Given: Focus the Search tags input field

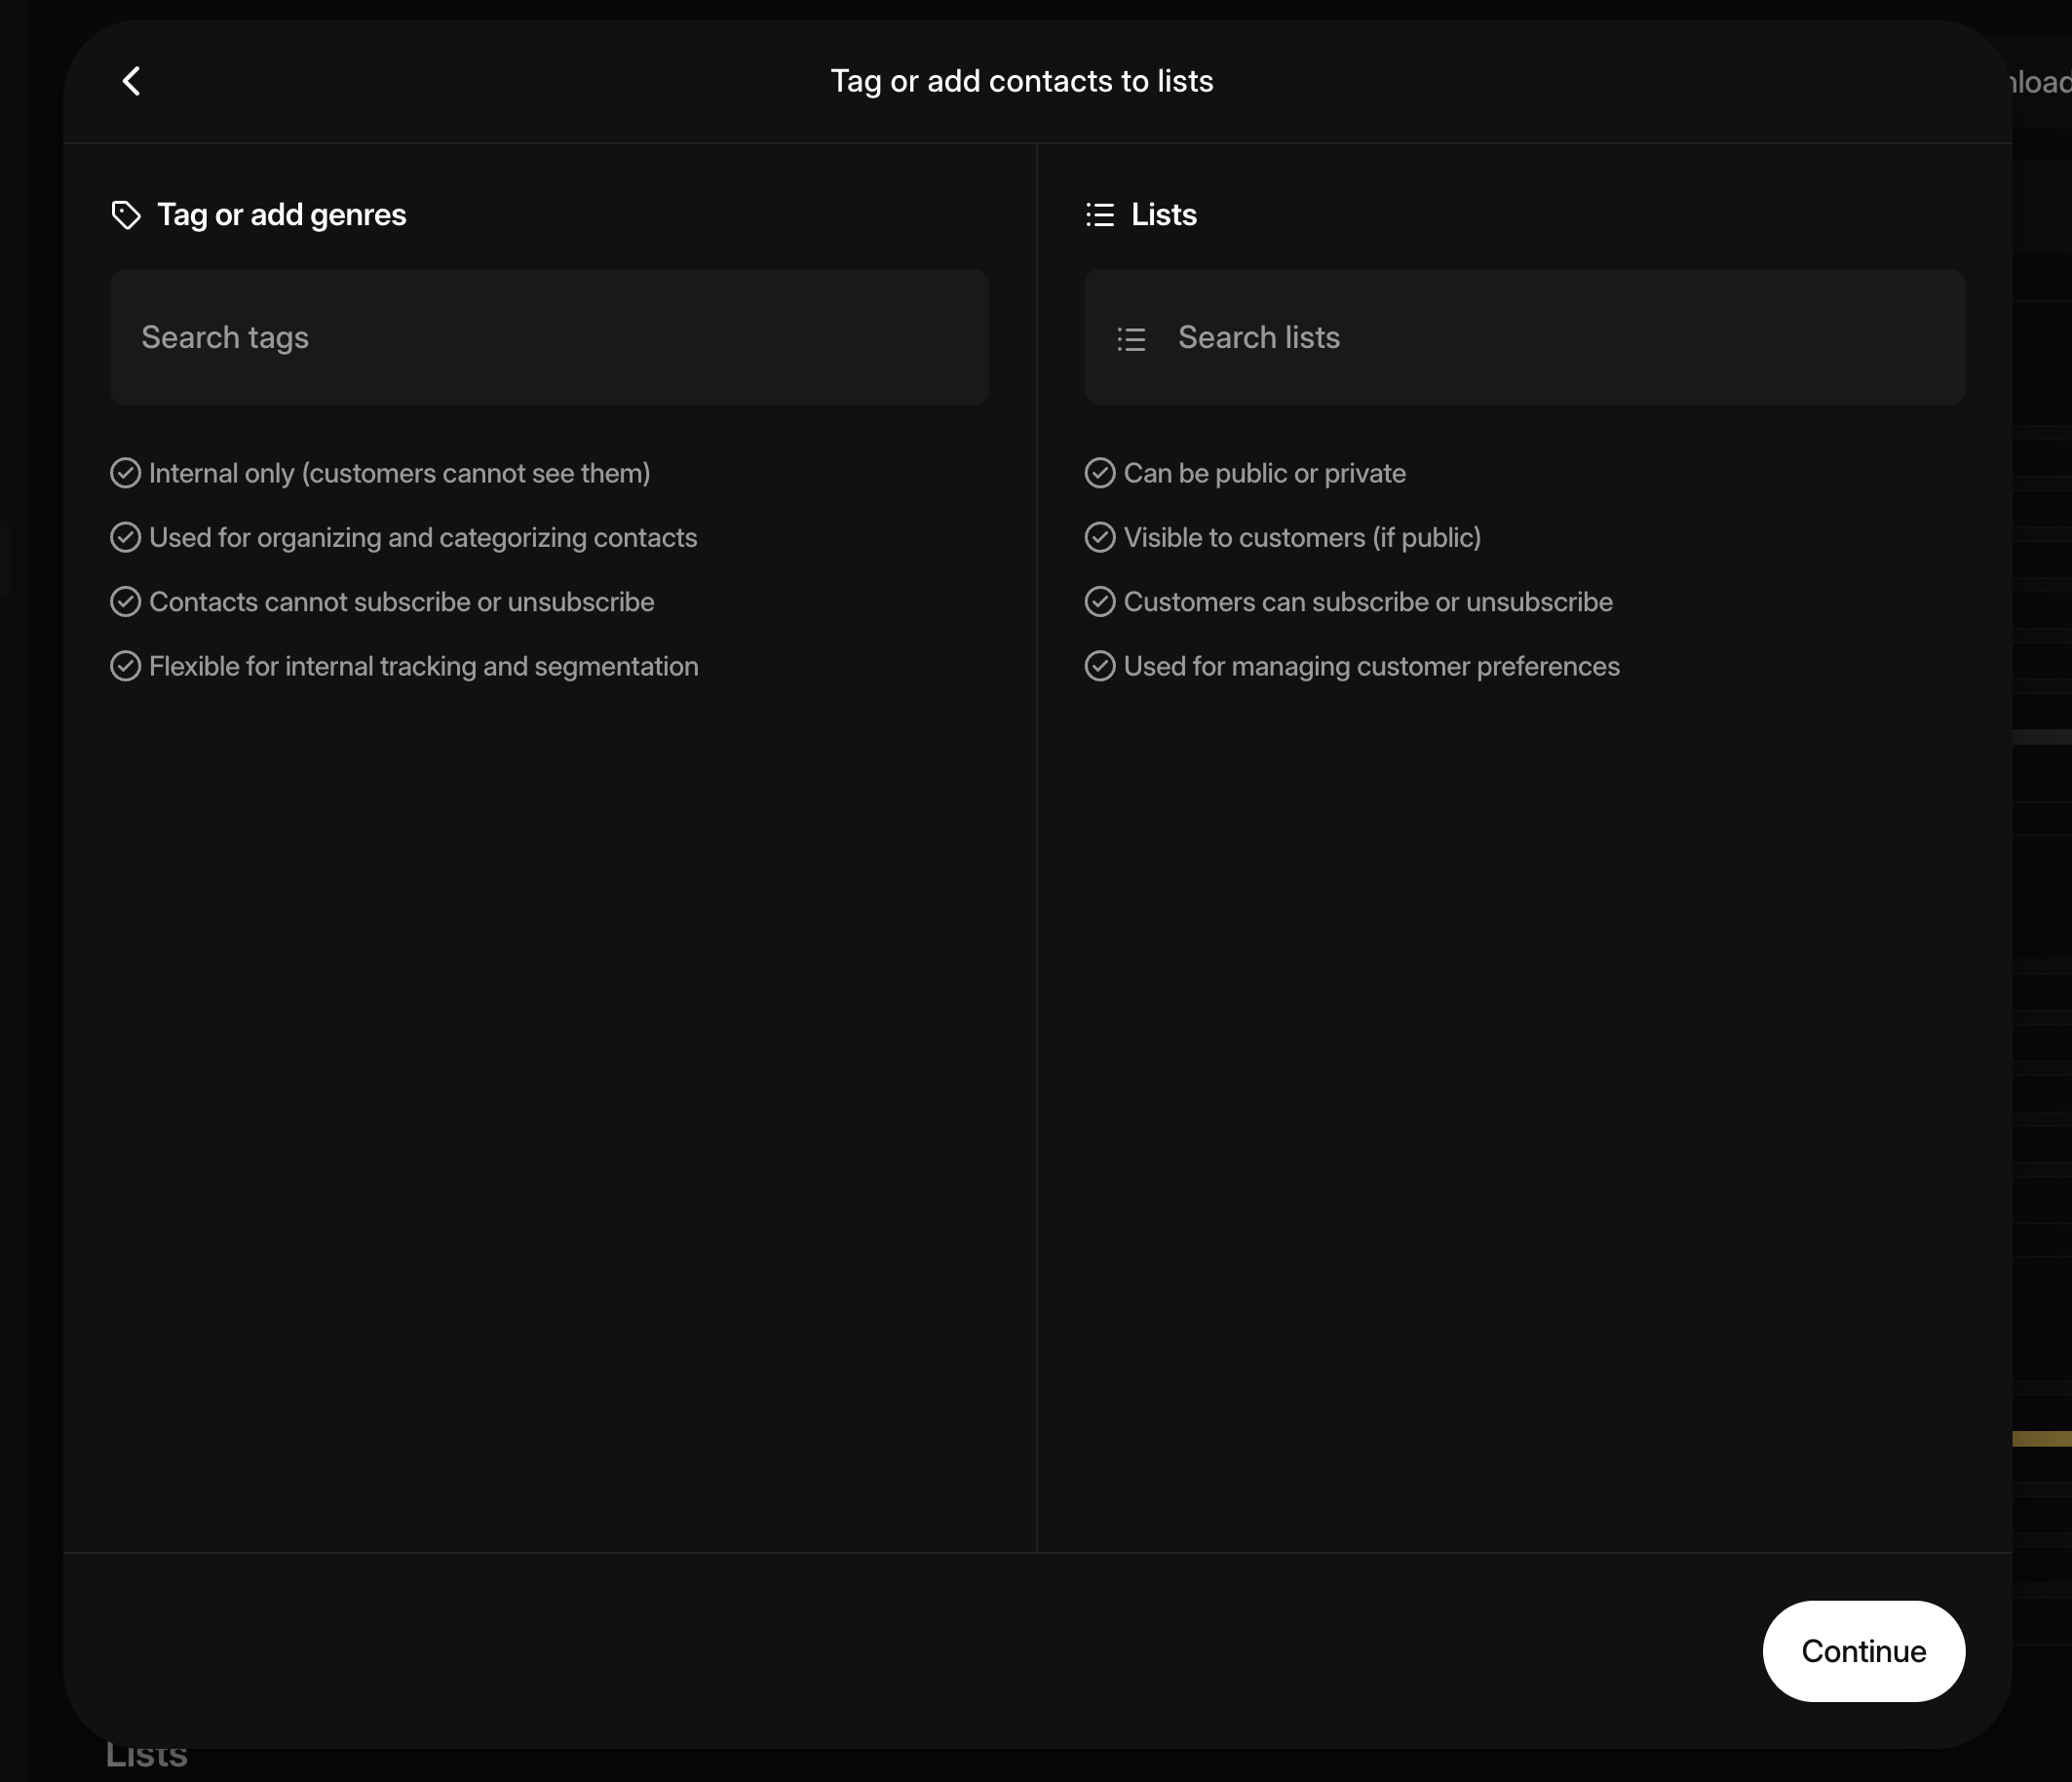Looking at the screenshot, I should [x=549, y=337].
